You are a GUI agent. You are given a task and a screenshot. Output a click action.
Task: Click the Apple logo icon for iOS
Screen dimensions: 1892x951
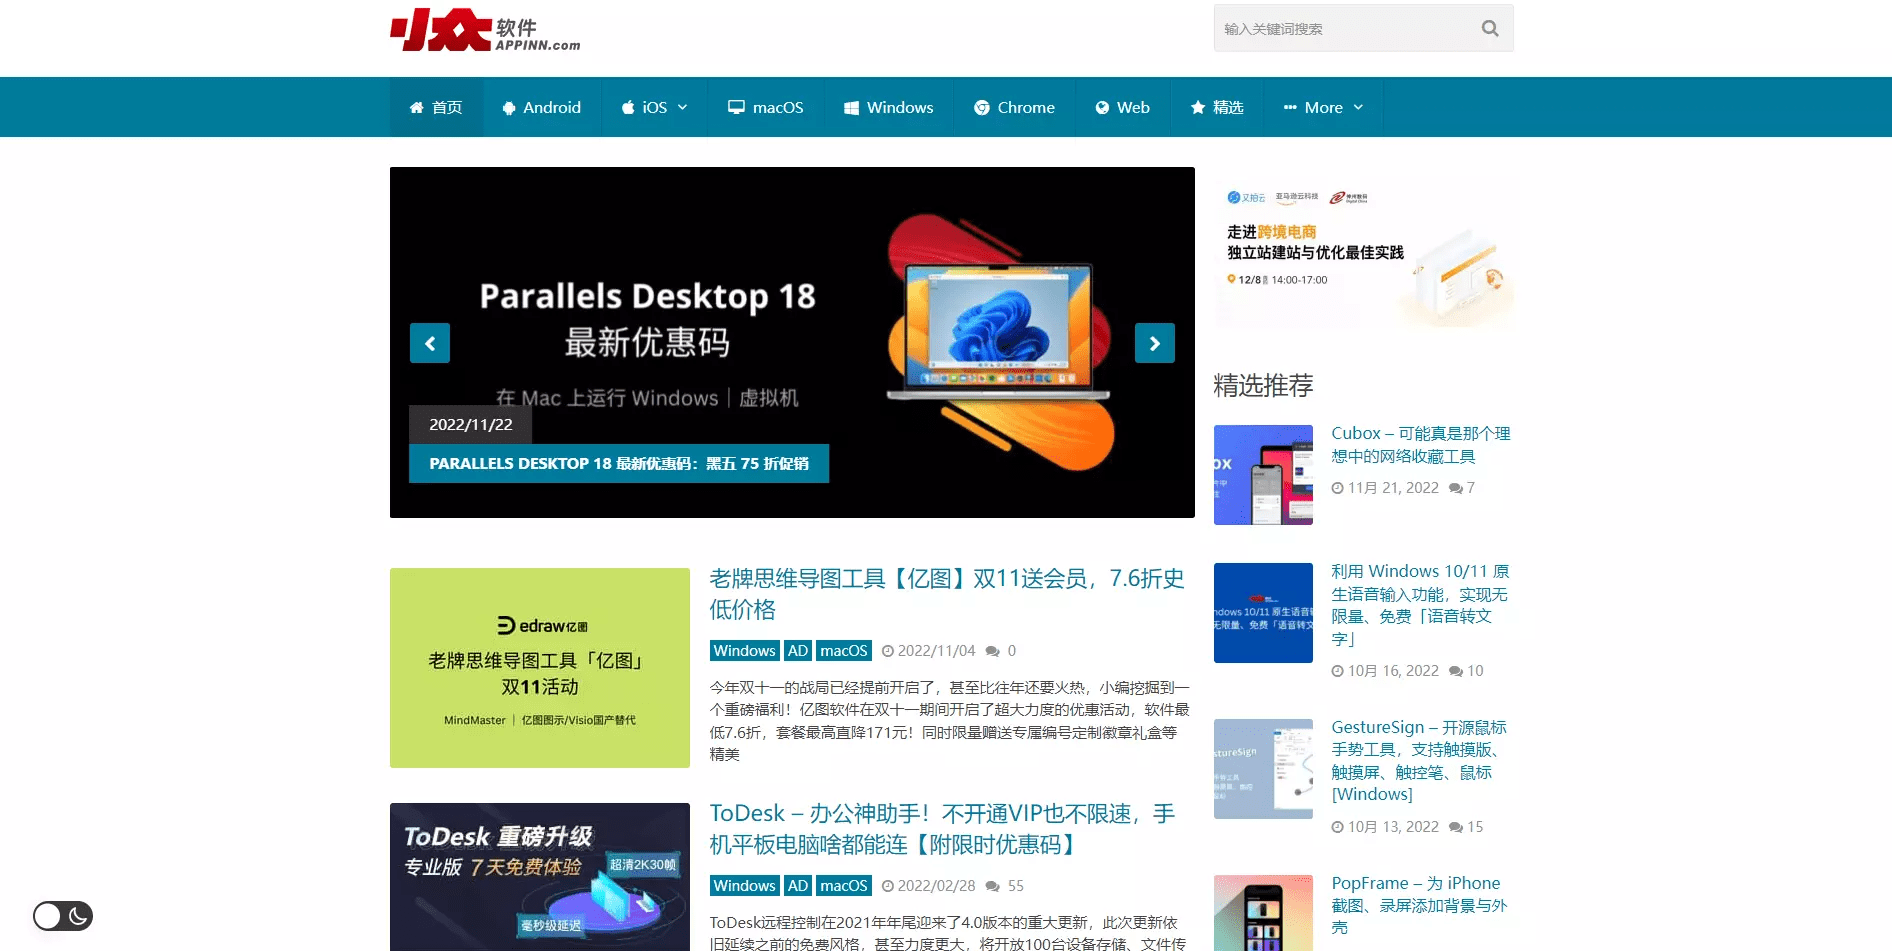click(628, 107)
